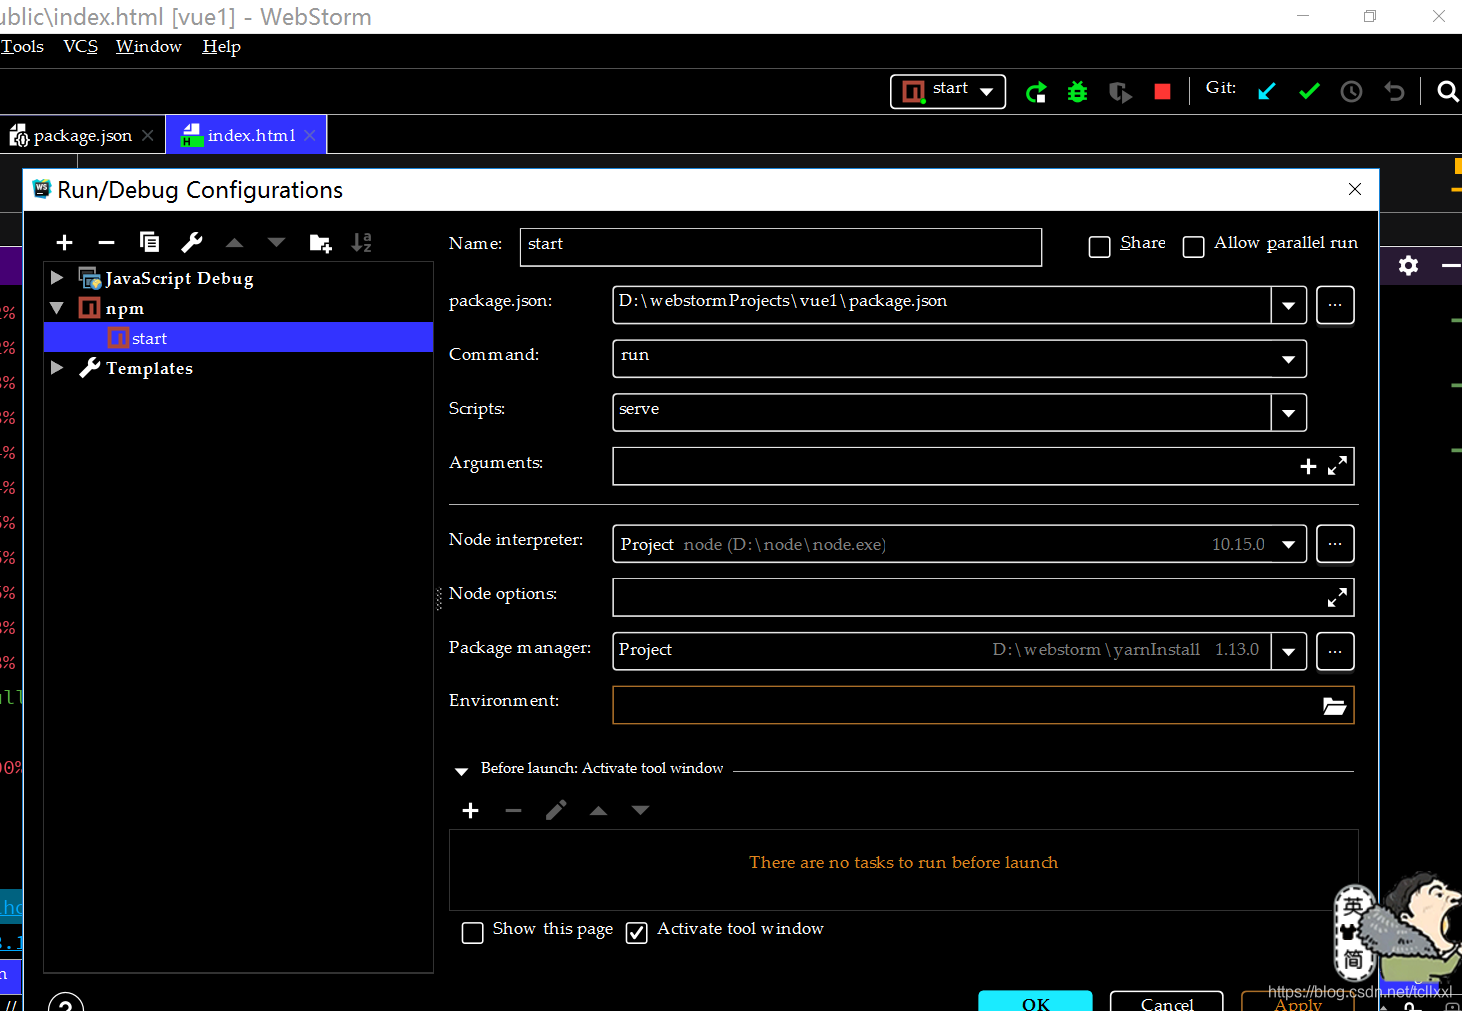This screenshot has height=1011, width=1462.
Task: Confirm dialog with OK button
Action: coord(1035,1001)
